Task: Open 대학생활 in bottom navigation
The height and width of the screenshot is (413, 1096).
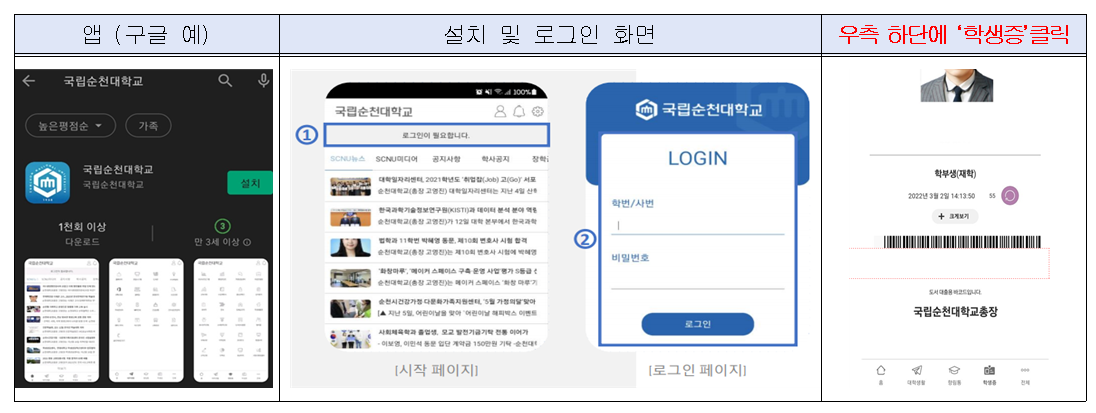Action: [x=916, y=375]
